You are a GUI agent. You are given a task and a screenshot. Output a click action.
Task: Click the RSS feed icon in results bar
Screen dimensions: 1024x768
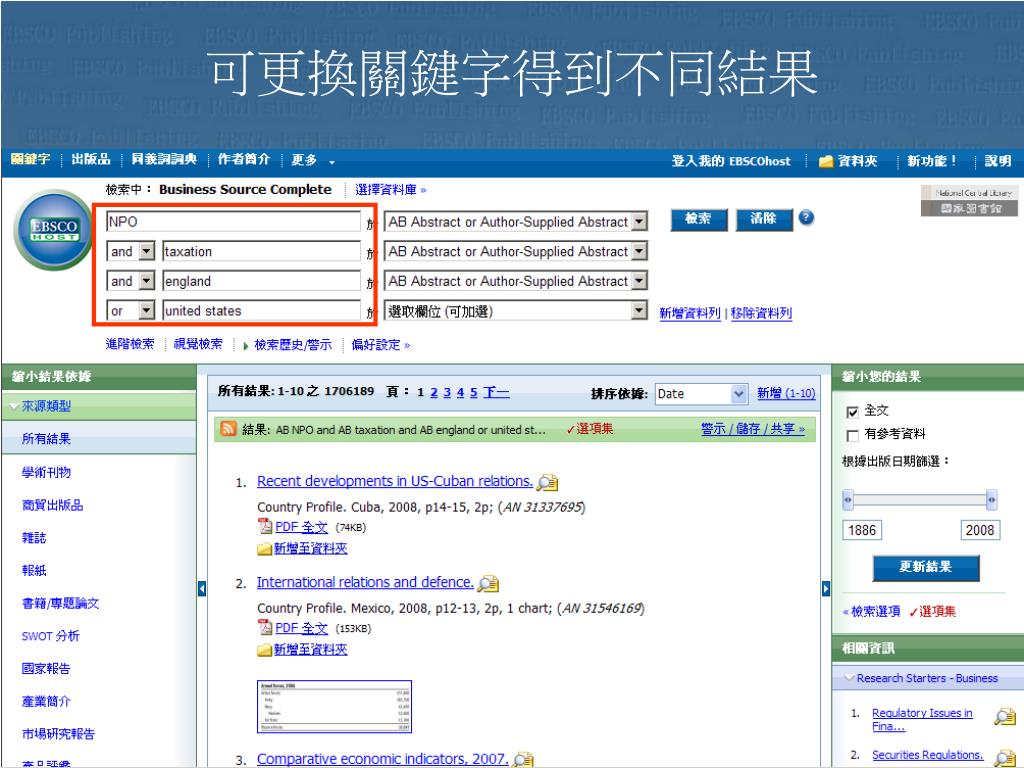(228, 428)
